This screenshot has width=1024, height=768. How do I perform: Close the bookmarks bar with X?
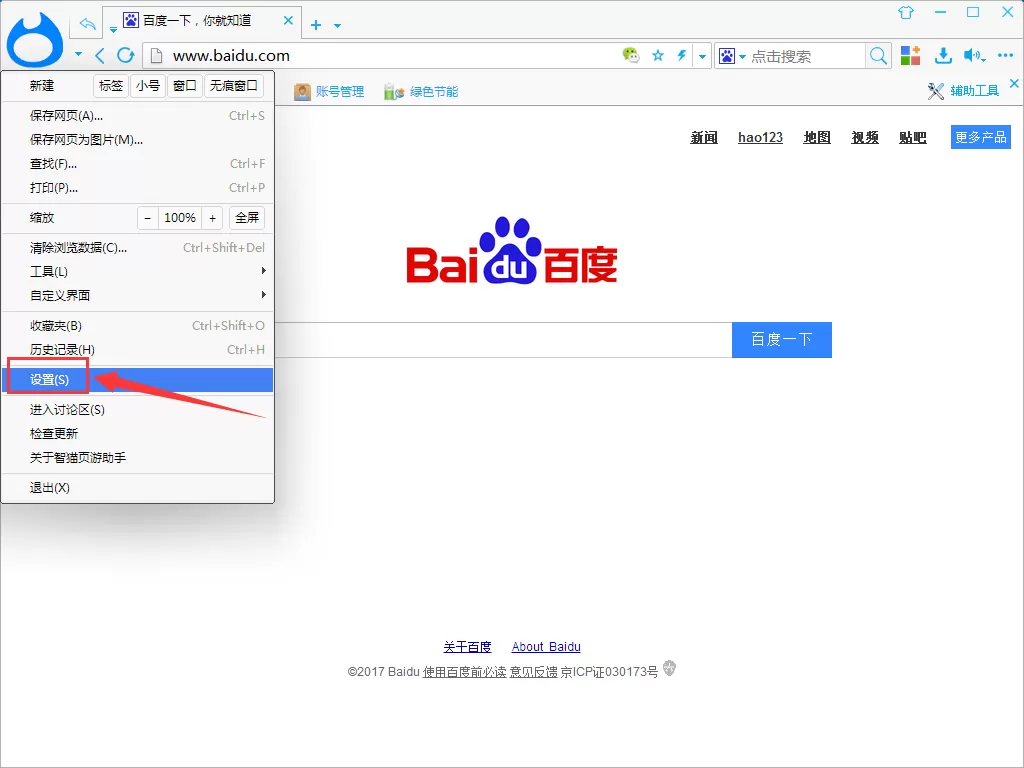(1014, 84)
